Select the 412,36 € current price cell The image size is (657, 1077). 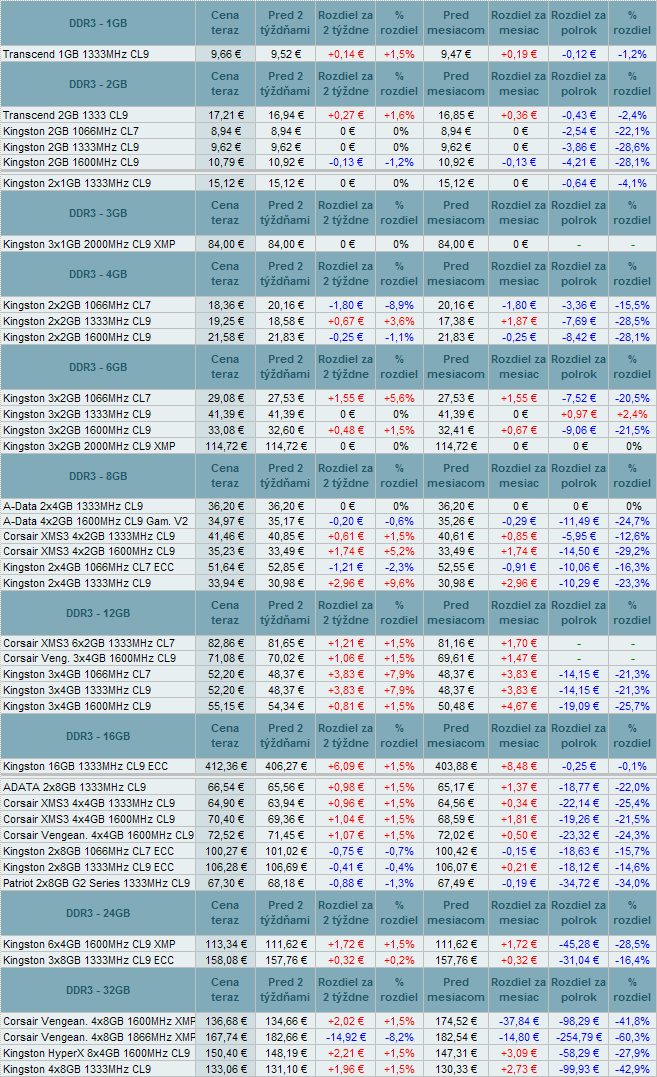225,767
